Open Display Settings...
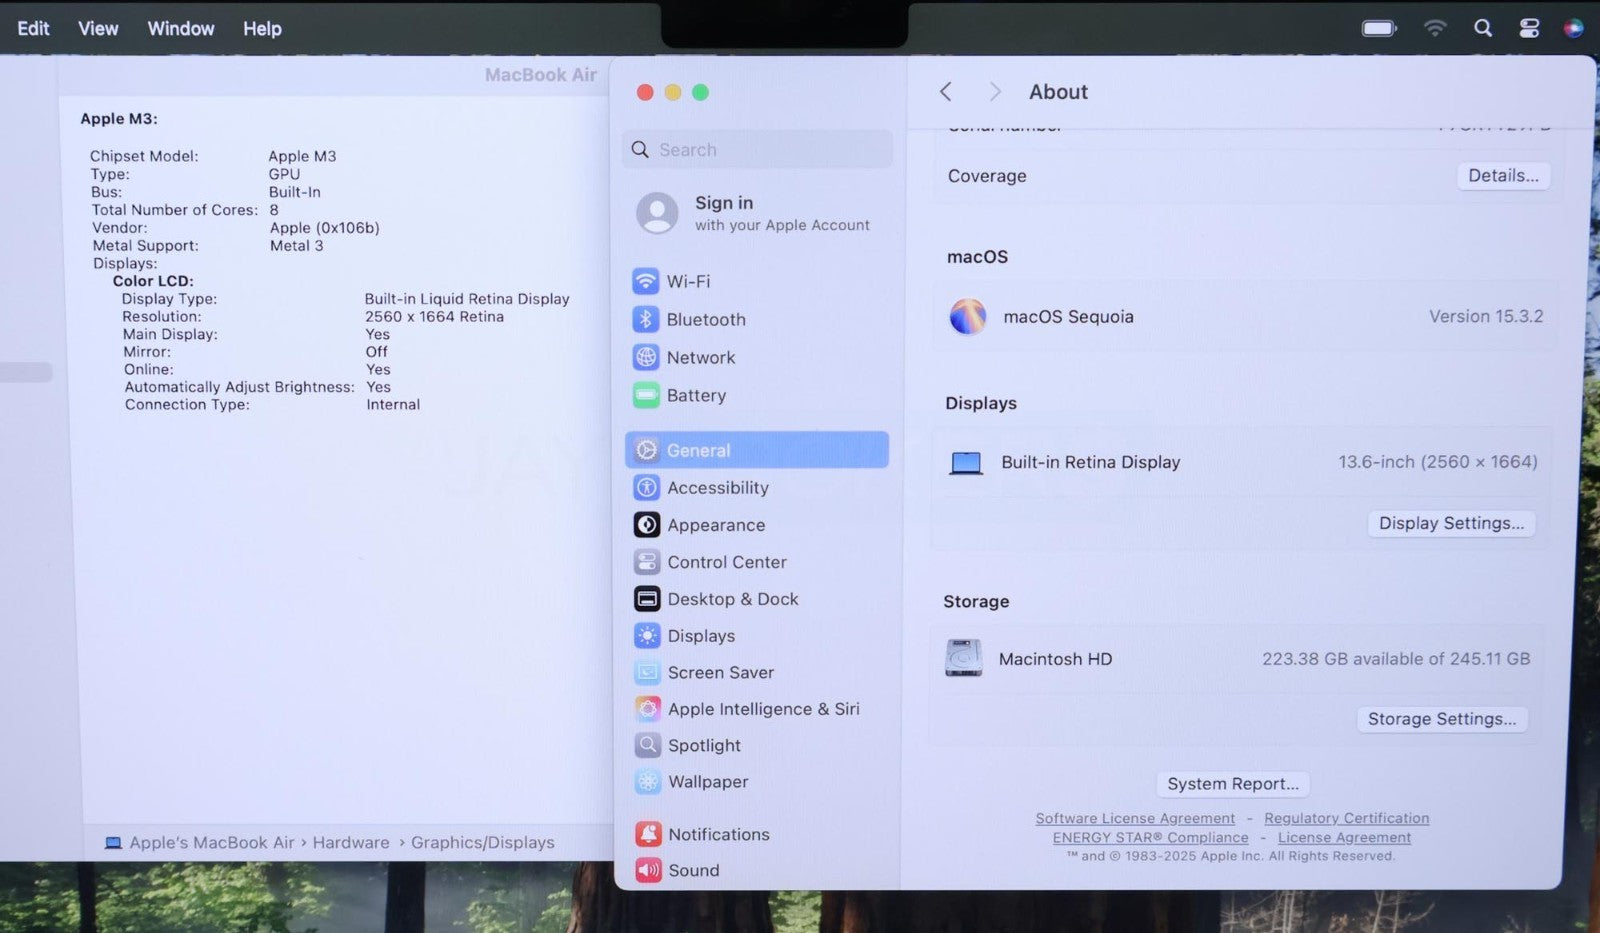 click(1451, 523)
